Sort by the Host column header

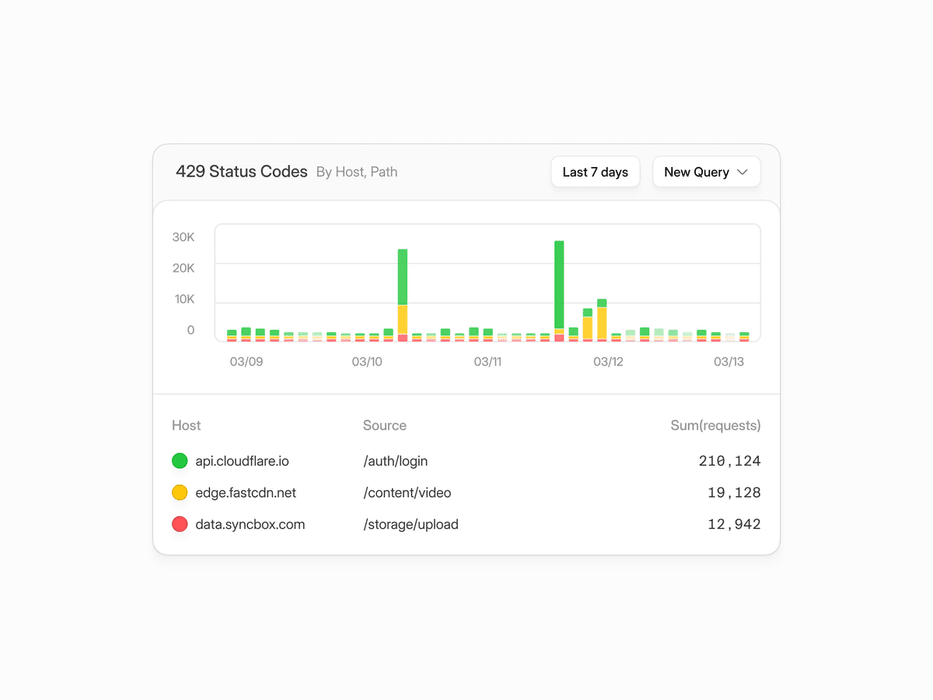pyautogui.click(x=186, y=426)
